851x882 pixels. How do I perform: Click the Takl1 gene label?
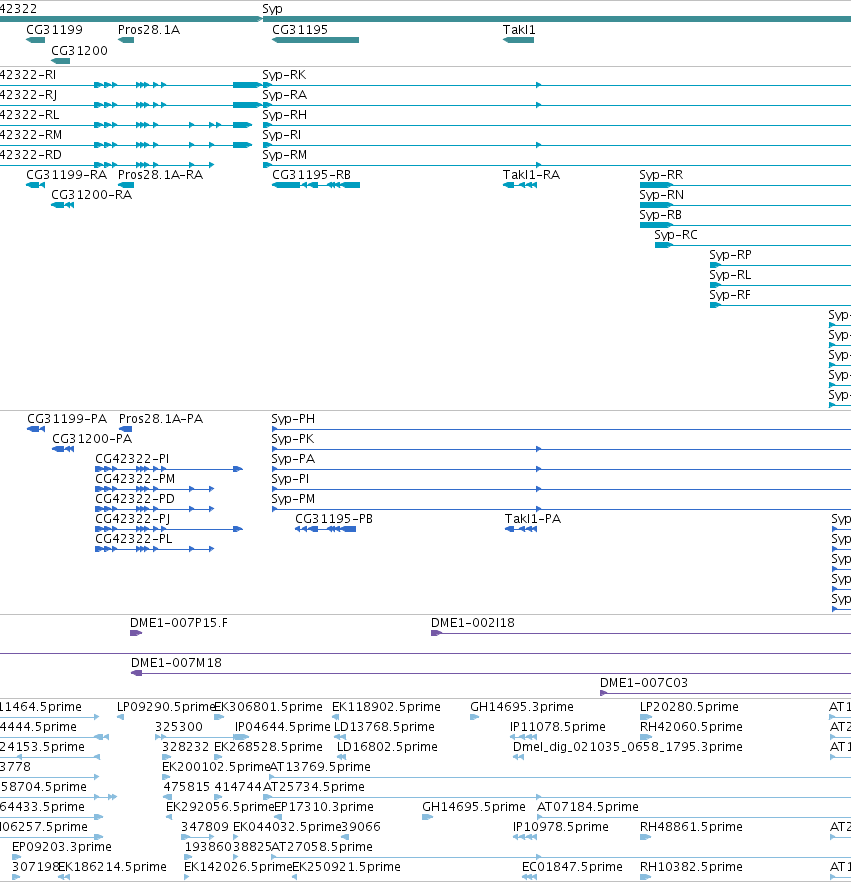[519, 30]
